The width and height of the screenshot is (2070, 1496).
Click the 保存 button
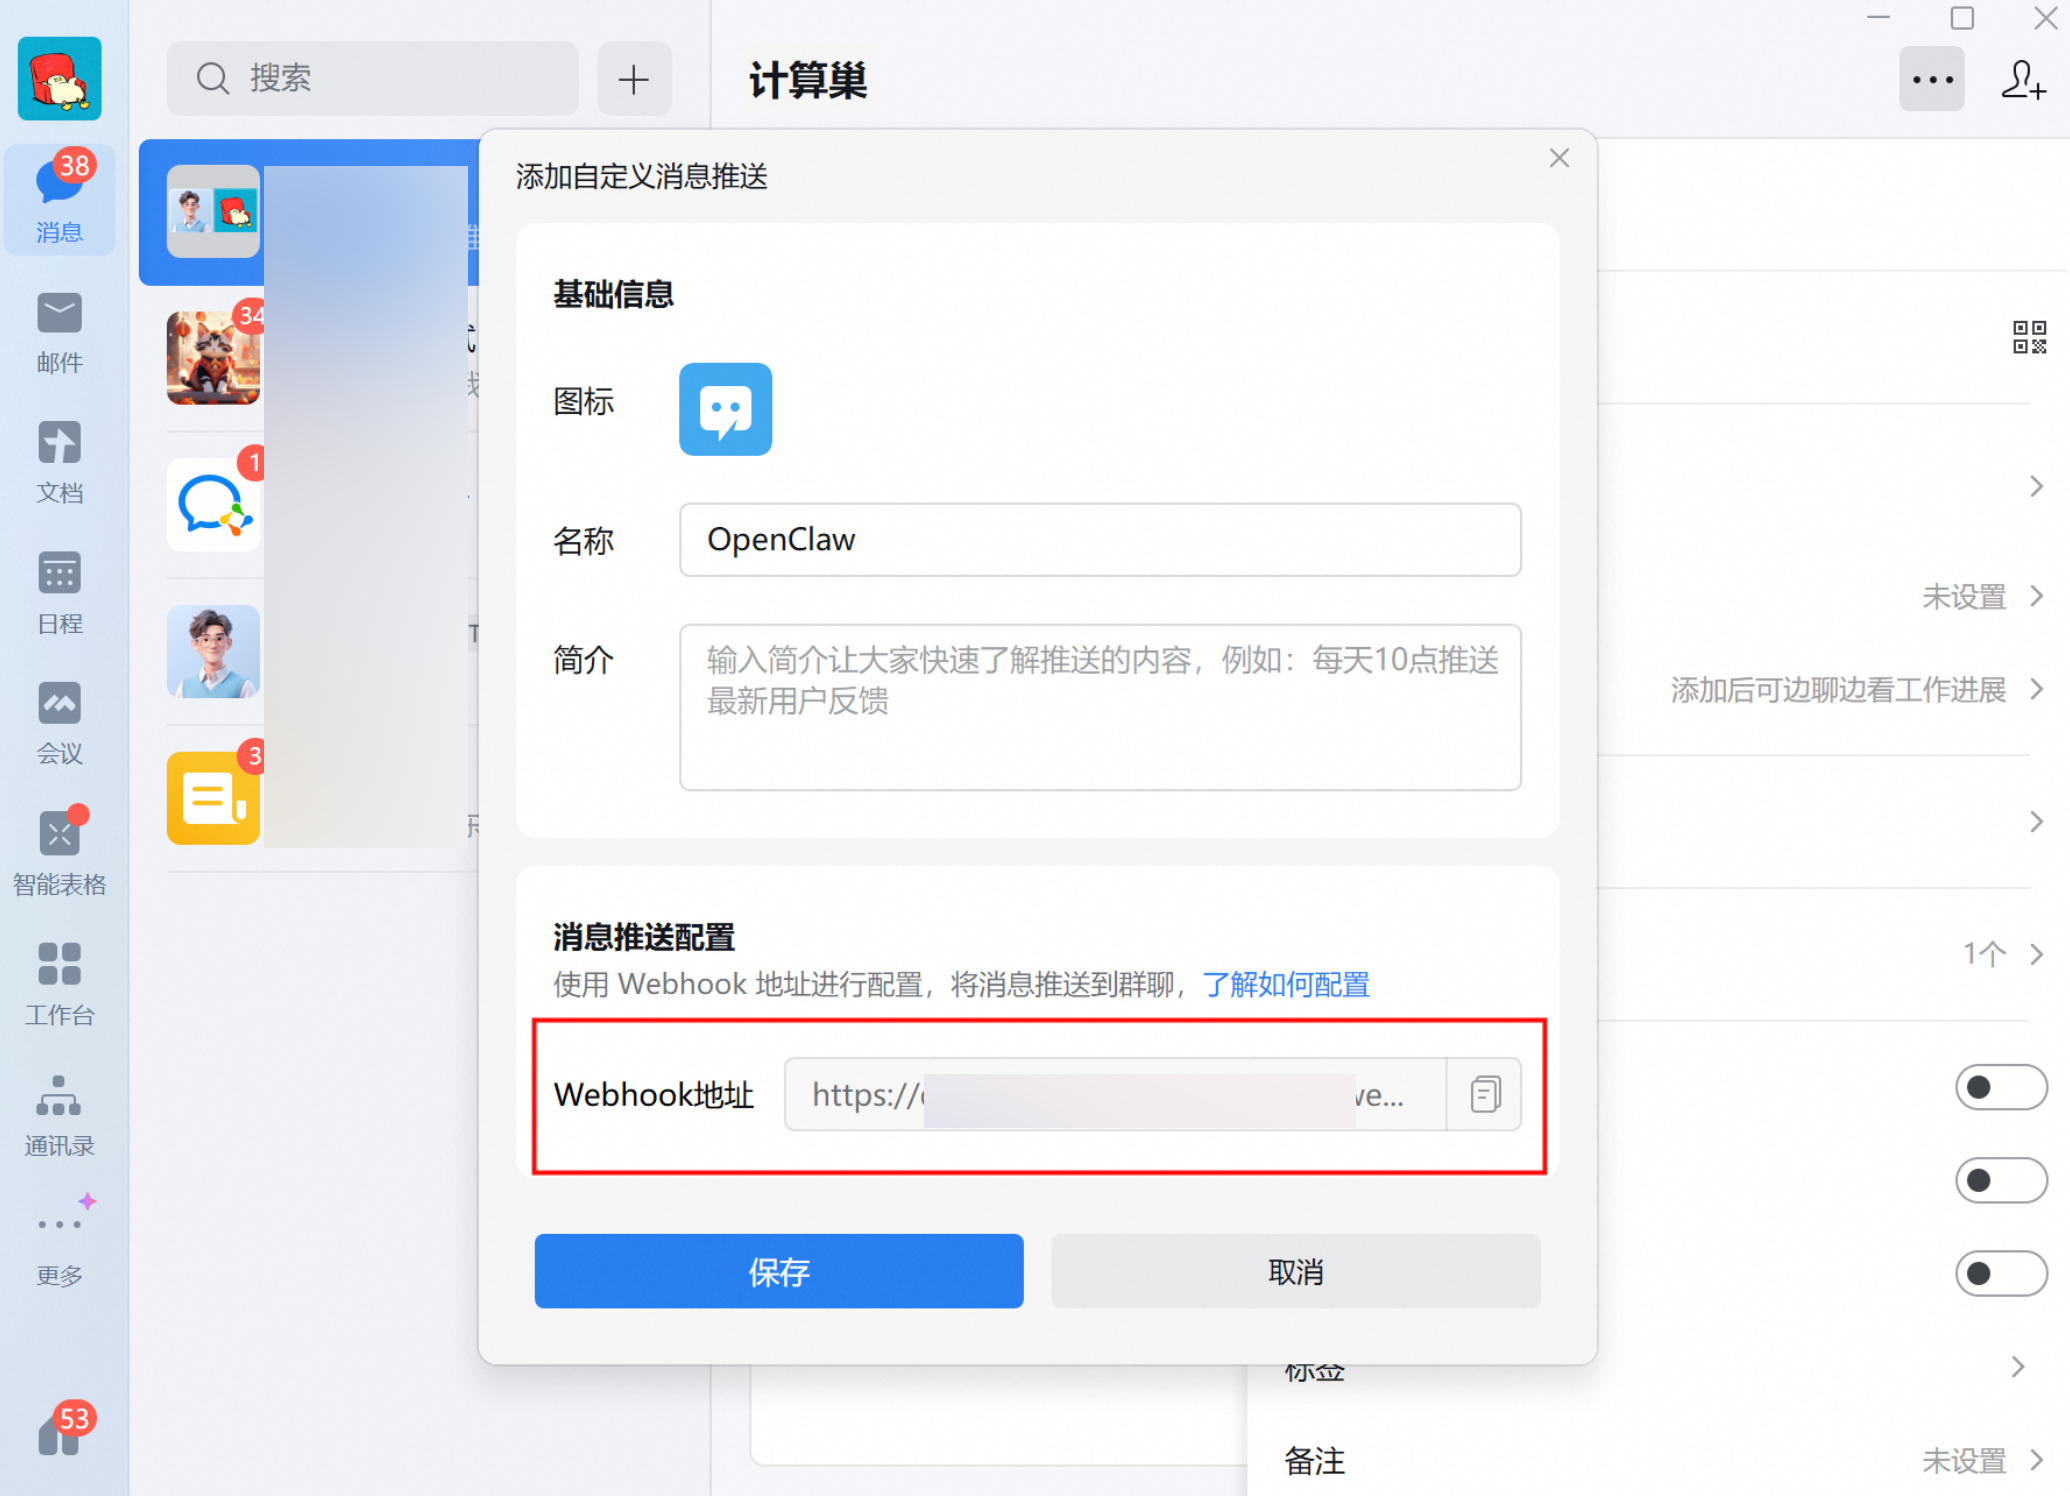778,1271
